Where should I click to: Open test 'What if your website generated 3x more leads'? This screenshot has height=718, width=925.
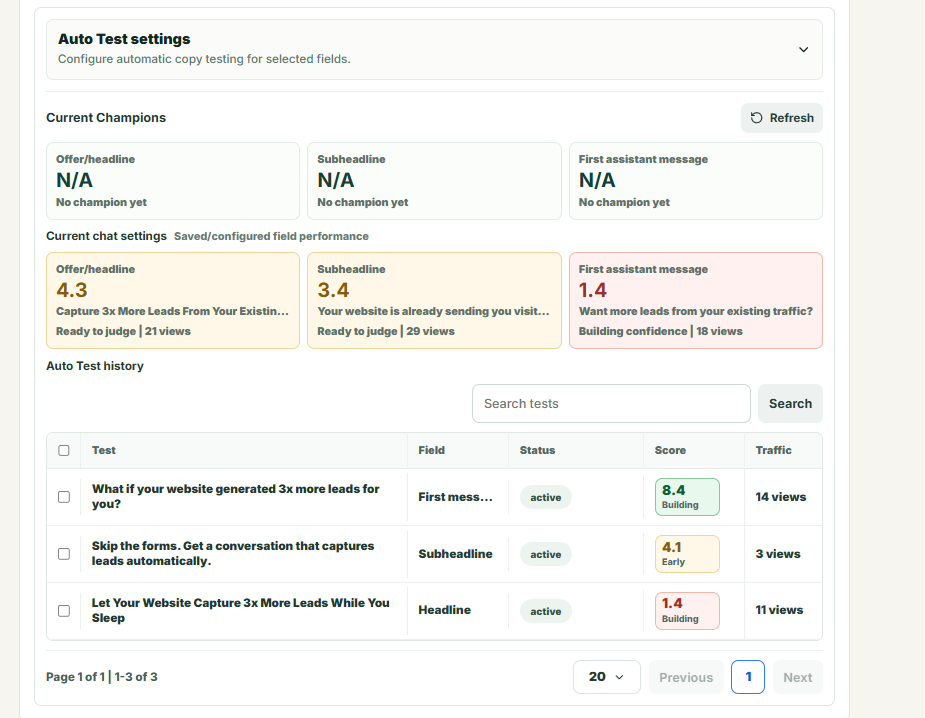coord(235,496)
